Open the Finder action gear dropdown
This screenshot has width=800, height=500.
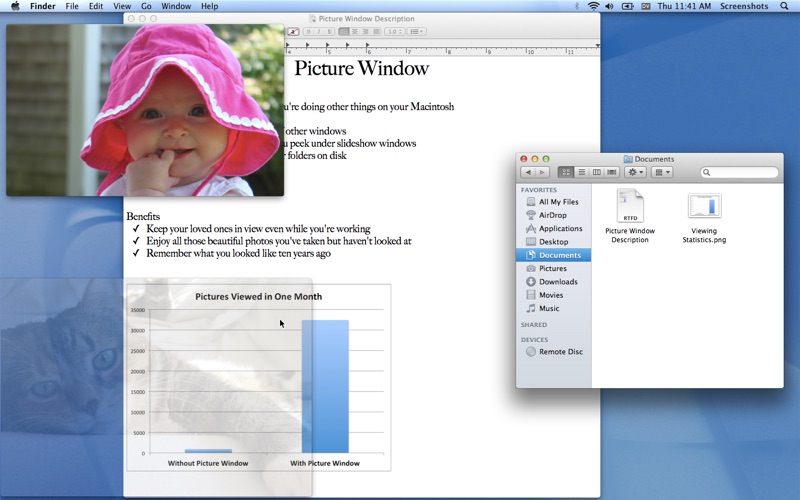tap(635, 172)
